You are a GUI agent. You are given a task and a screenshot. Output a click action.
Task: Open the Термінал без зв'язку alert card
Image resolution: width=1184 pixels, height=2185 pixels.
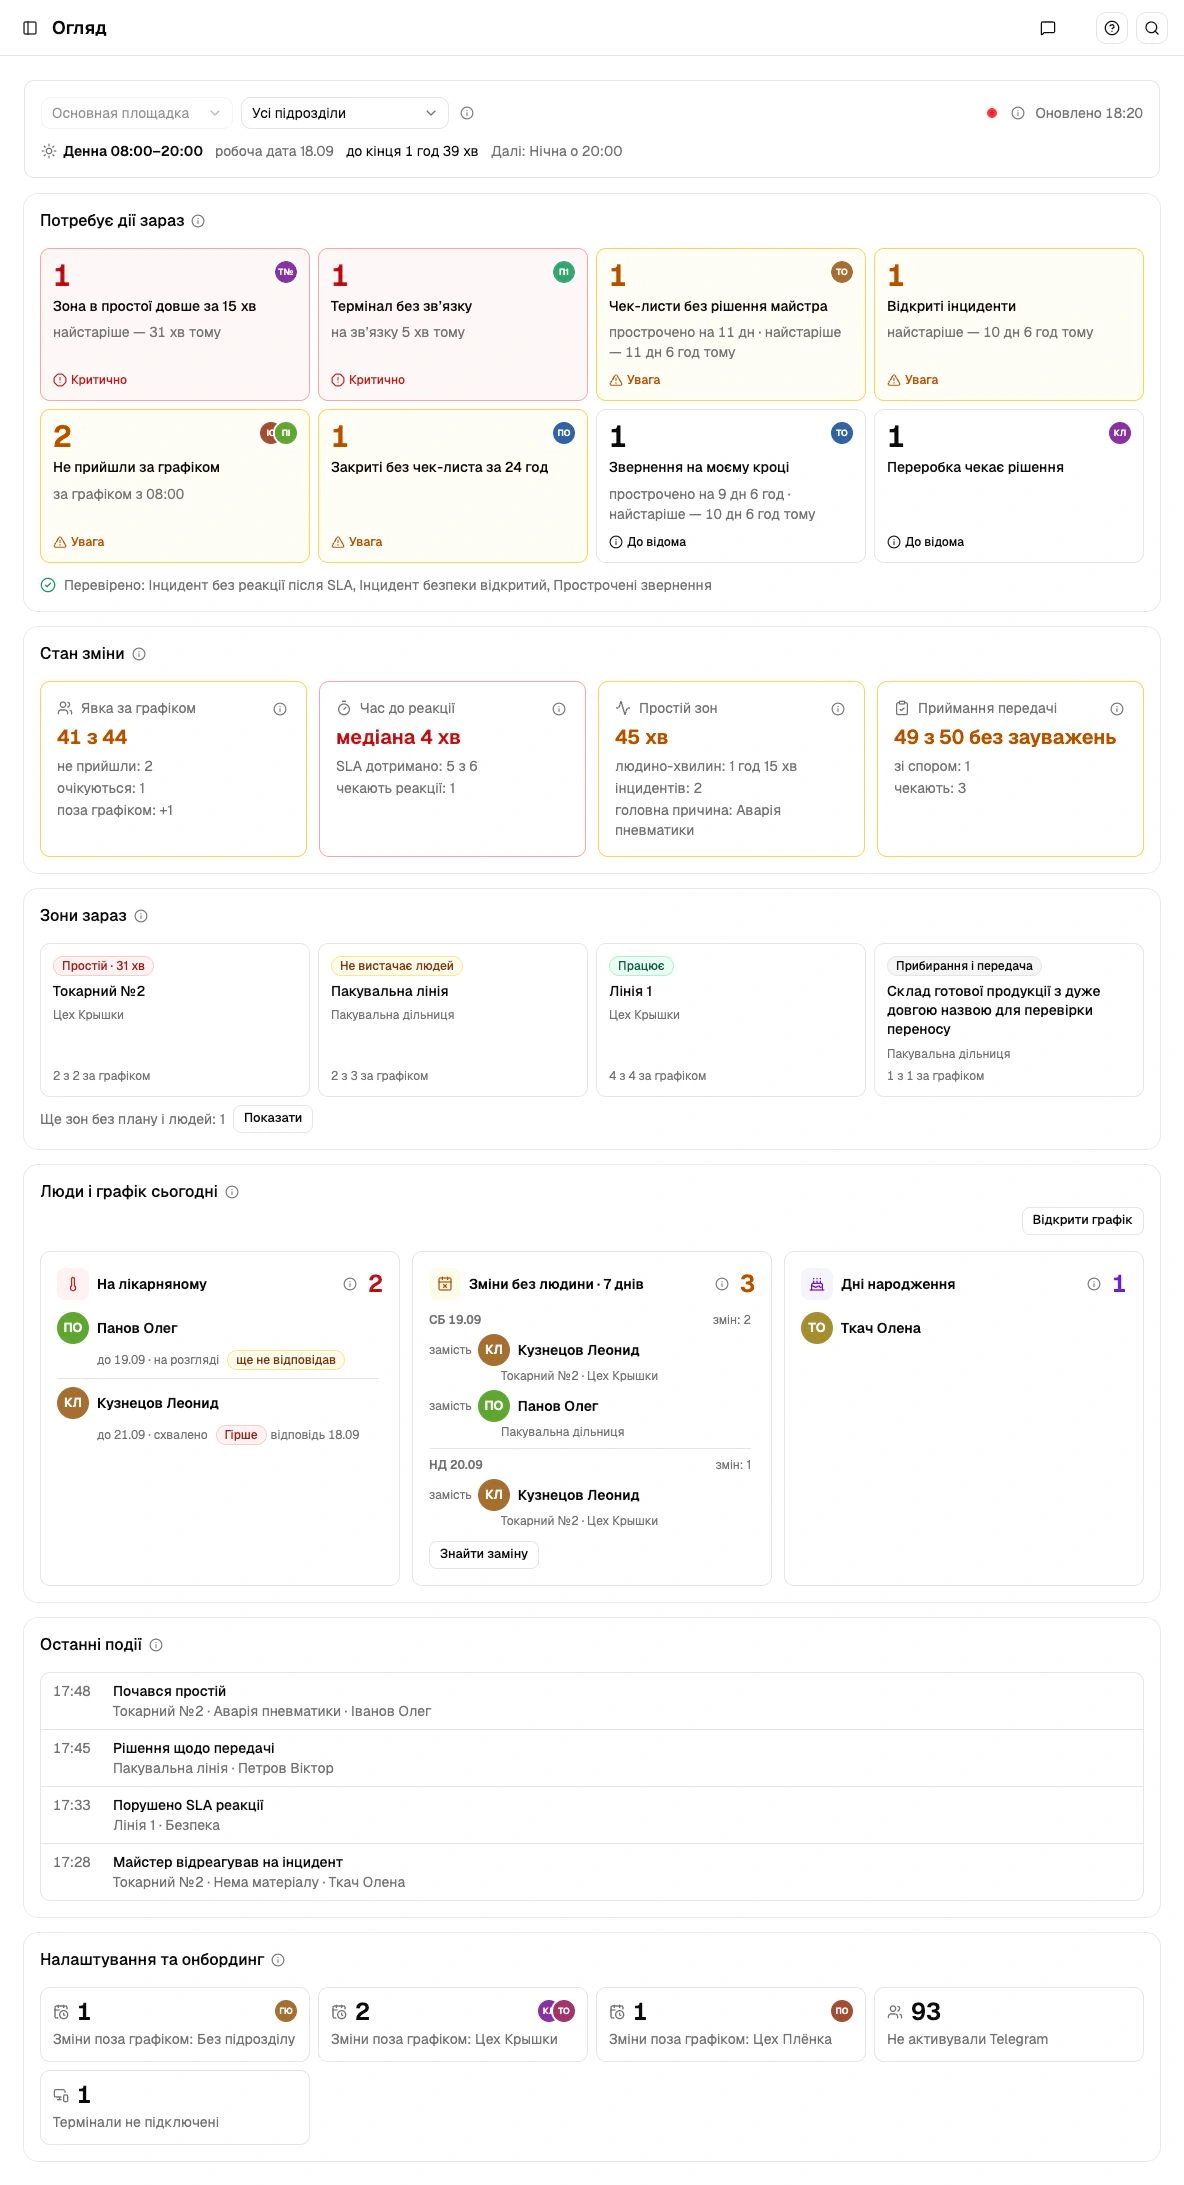pos(453,325)
